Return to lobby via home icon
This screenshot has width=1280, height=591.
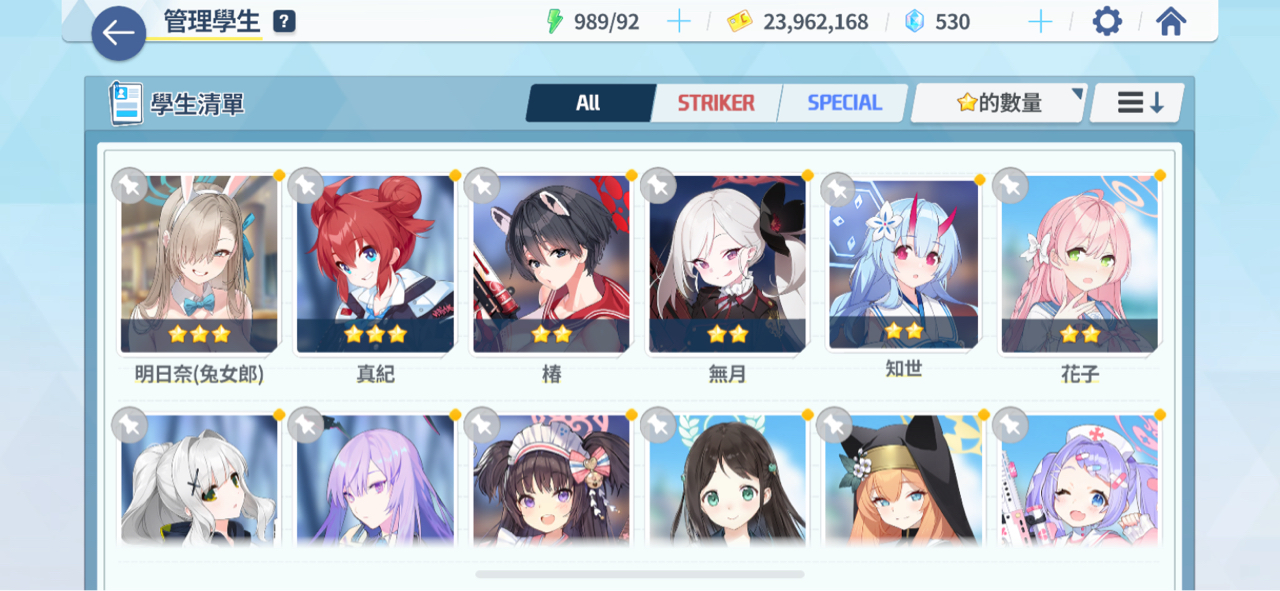coord(1171,21)
